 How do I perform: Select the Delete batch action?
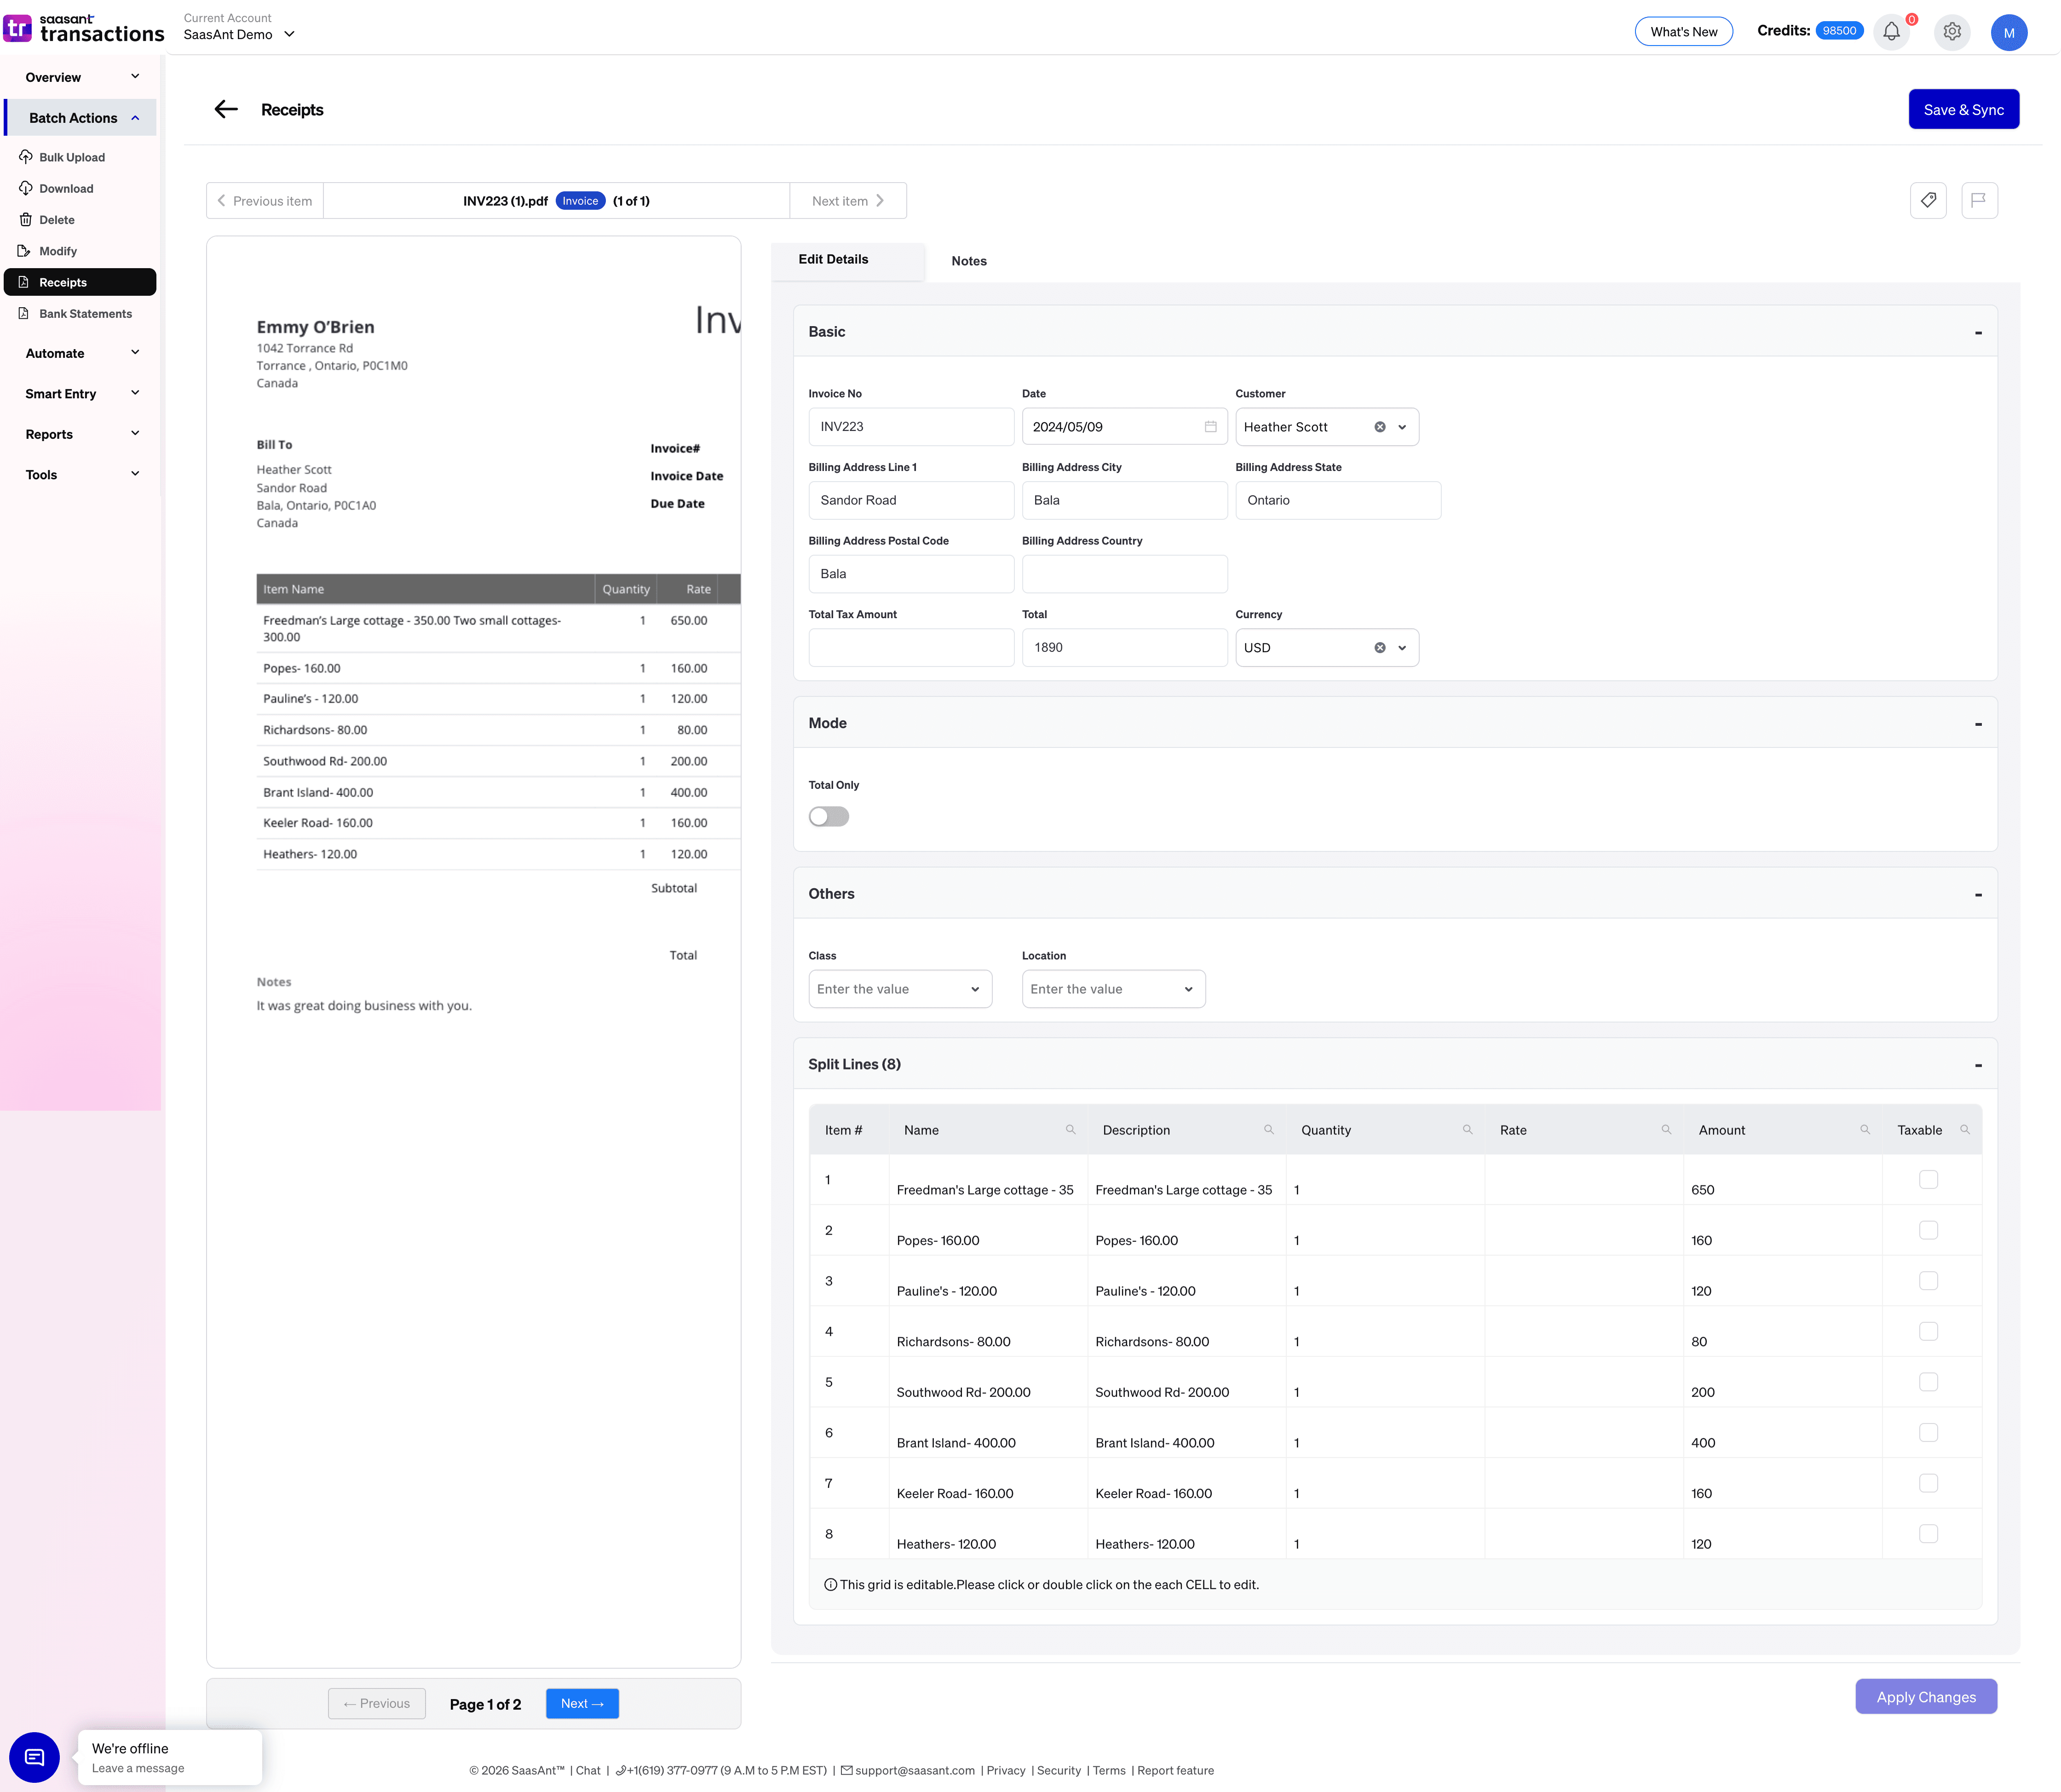[57, 220]
